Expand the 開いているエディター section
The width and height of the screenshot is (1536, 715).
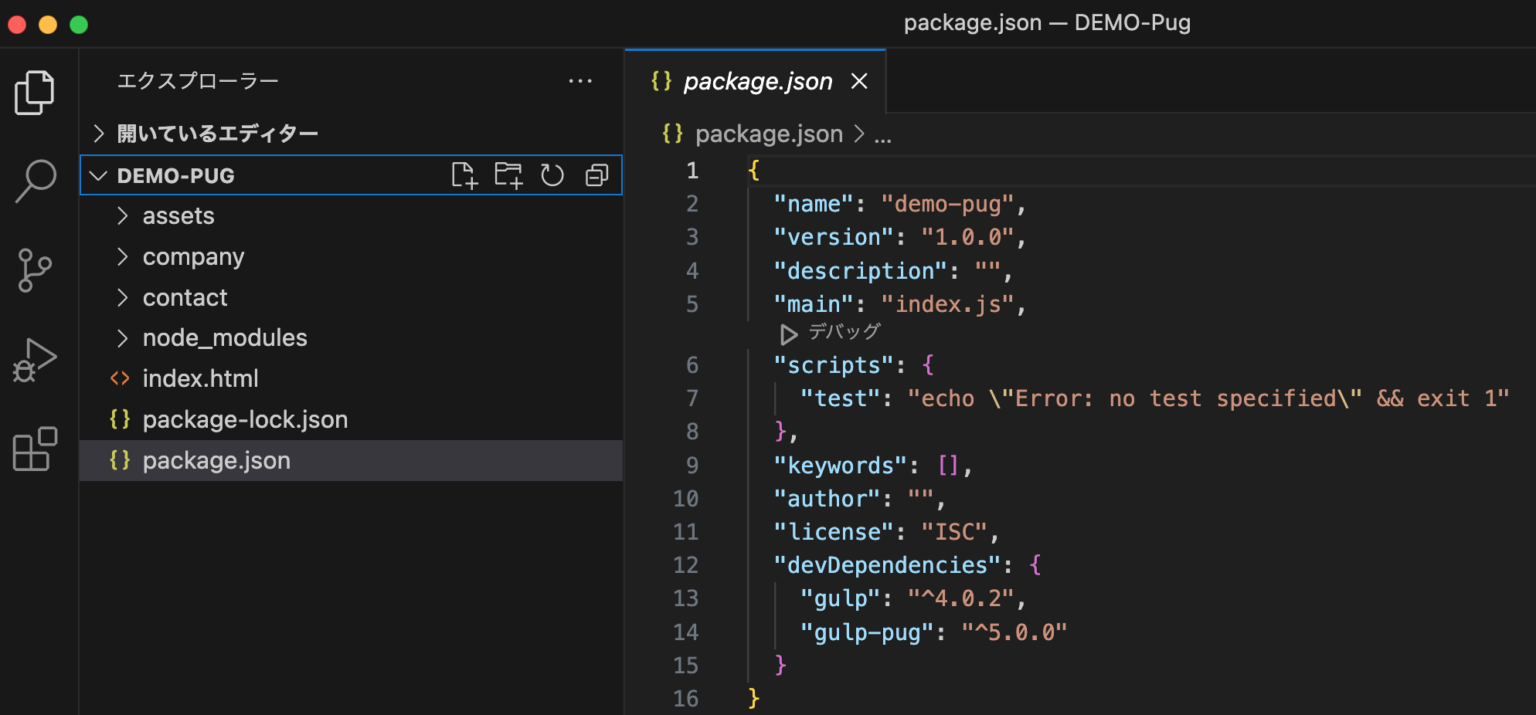pyautogui.click(x=98, y=132)
